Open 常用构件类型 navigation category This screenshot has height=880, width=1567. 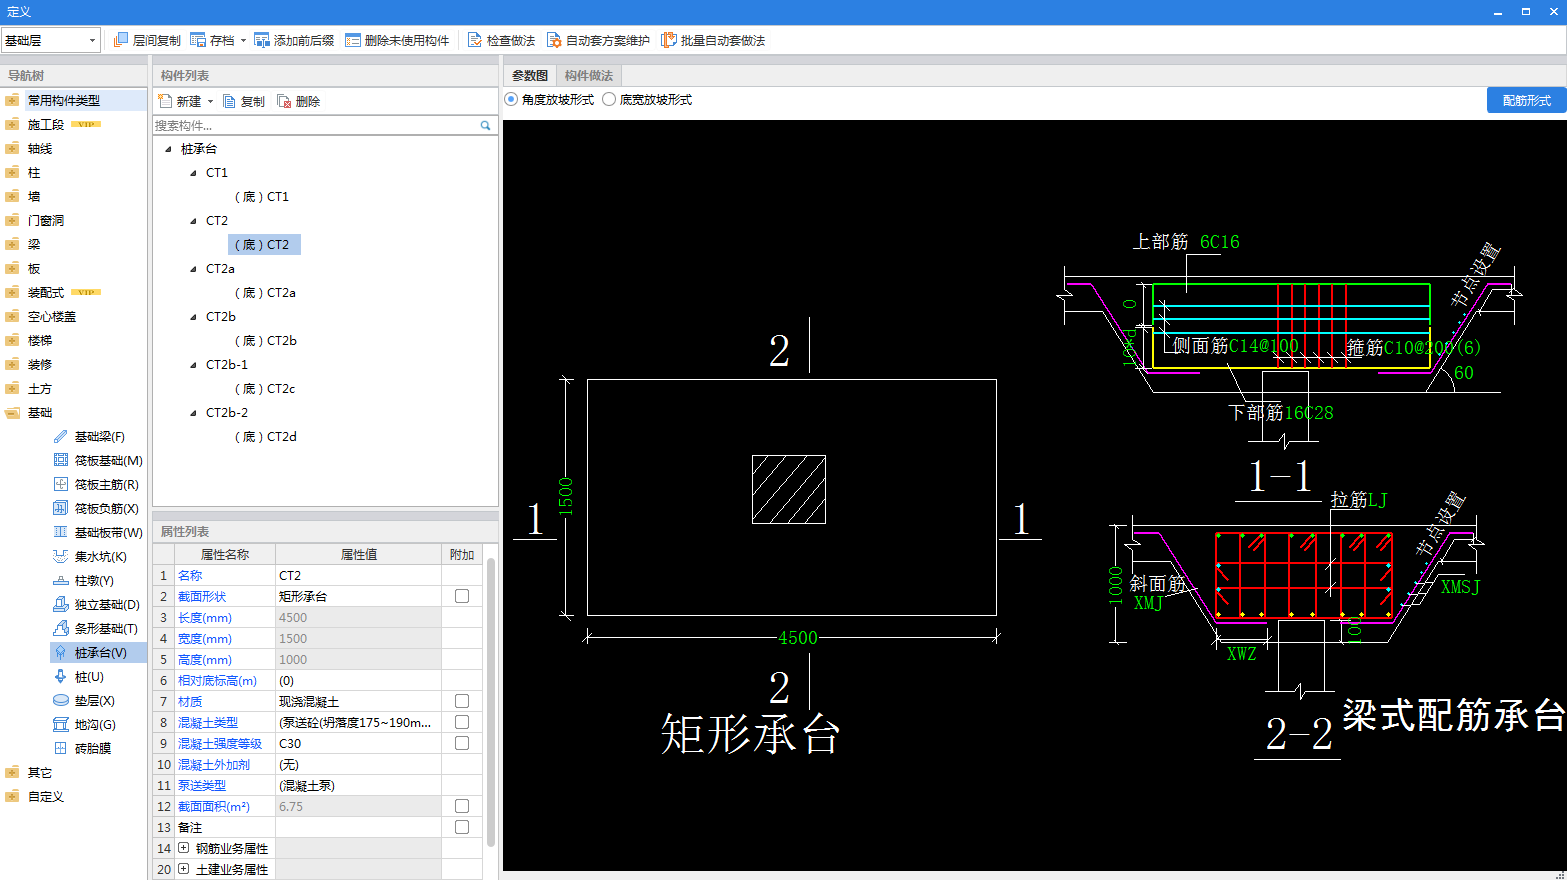[64, 100]
